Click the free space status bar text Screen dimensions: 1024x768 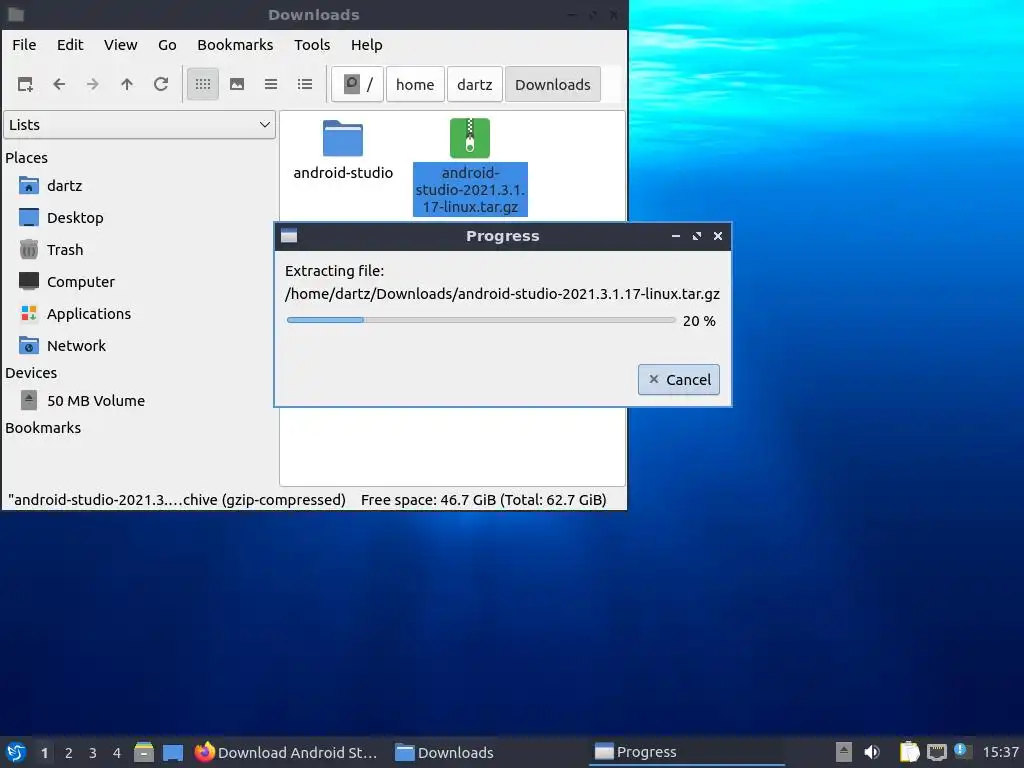coord(483,500)
